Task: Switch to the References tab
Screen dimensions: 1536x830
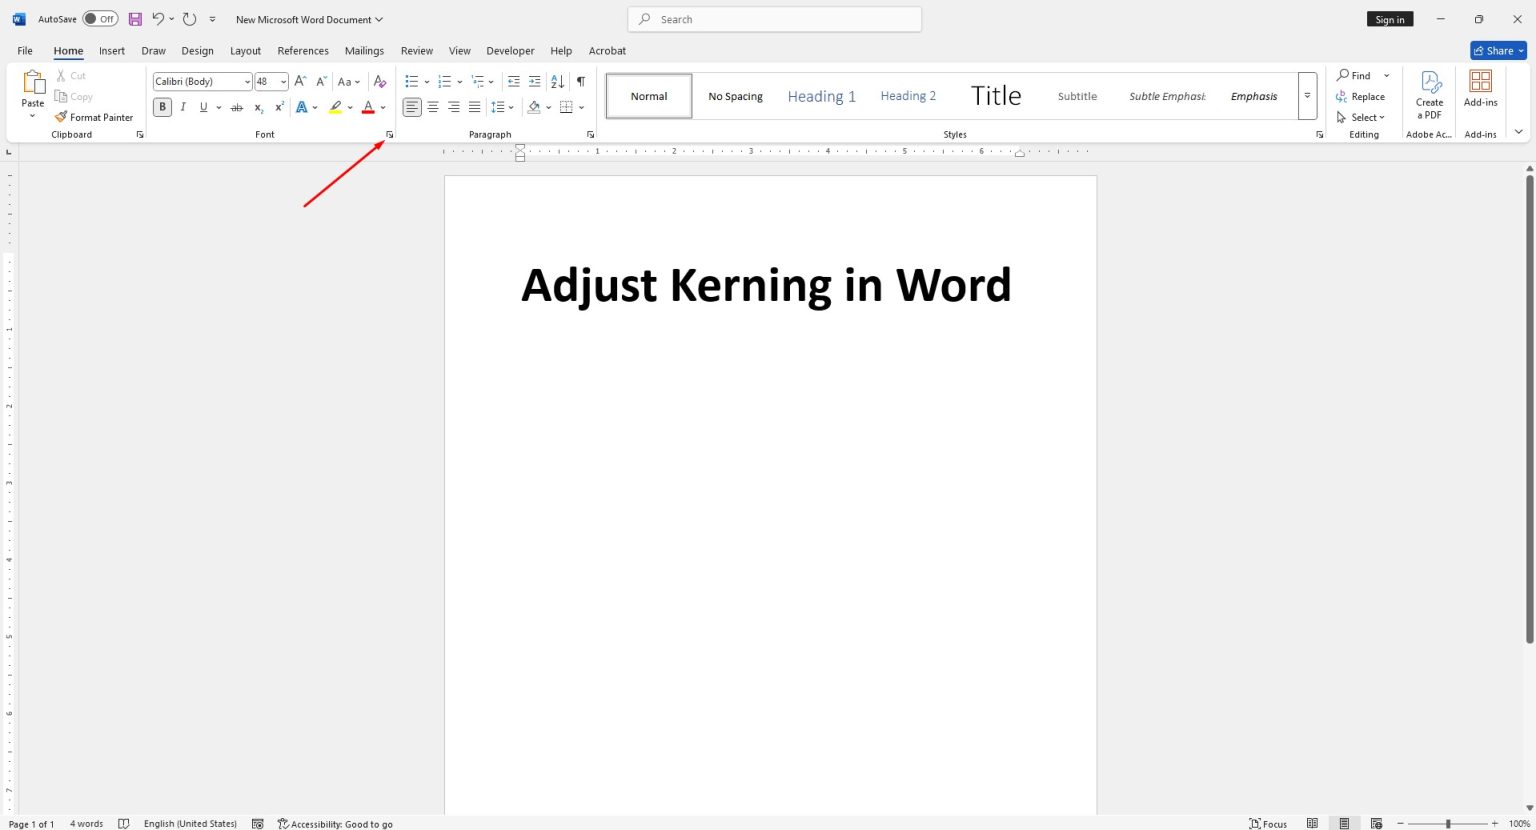Action: tap(303, 50)
